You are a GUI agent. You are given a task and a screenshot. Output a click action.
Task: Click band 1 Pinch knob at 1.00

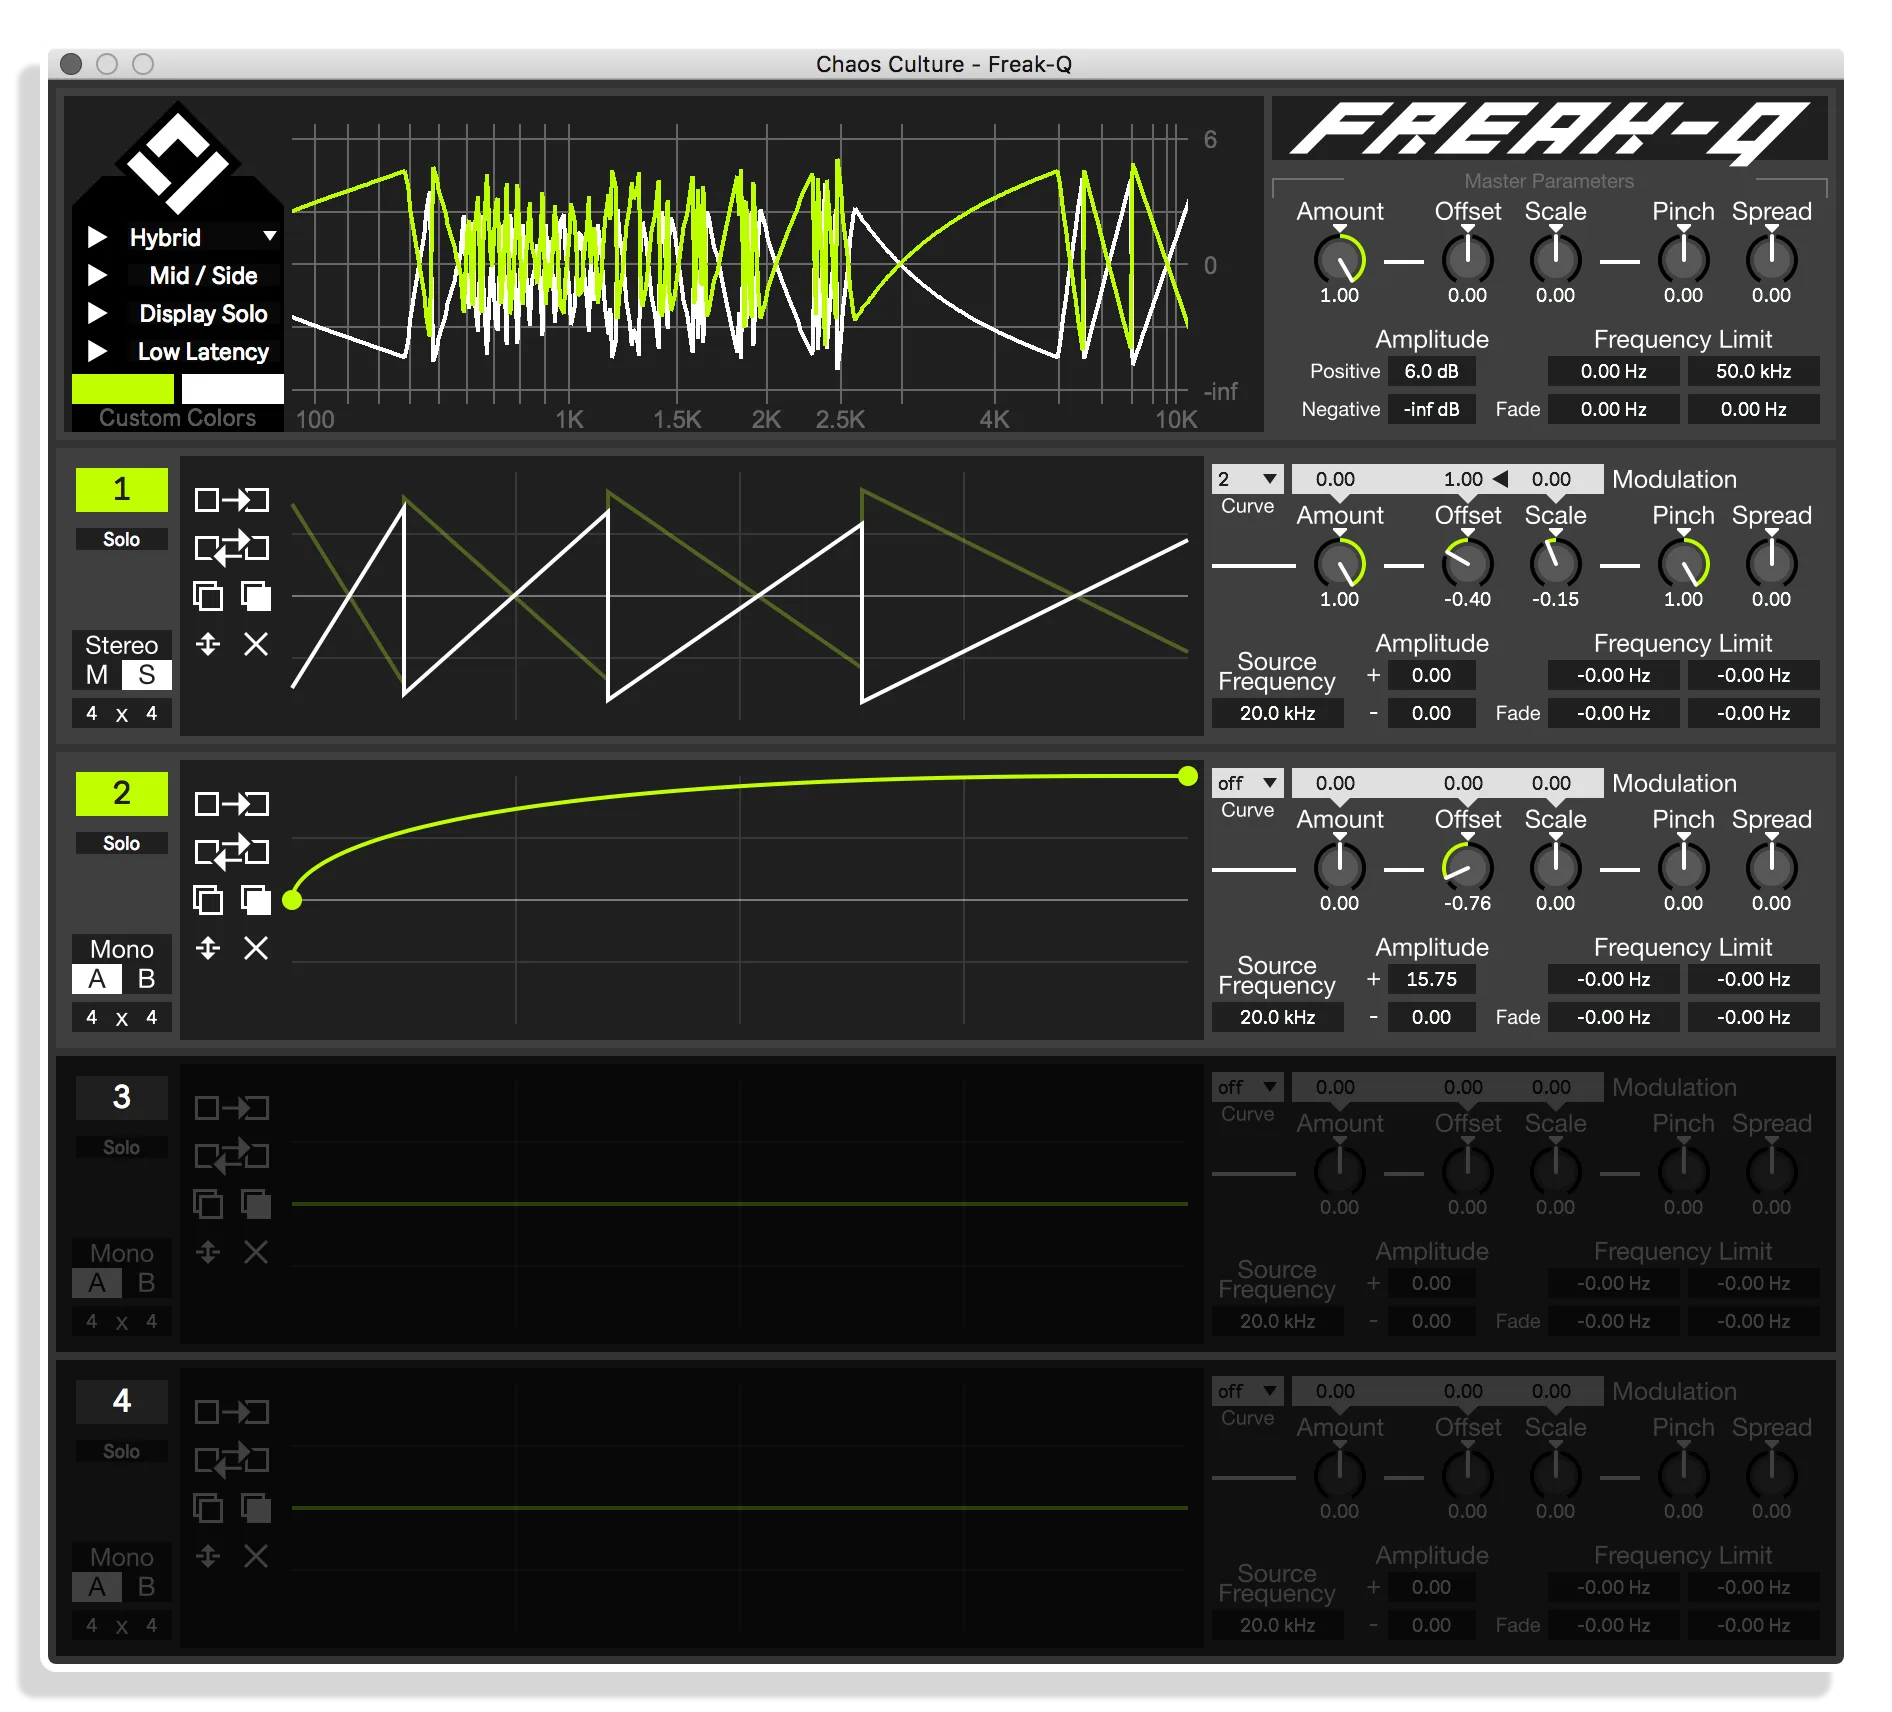tap(1683, 563)
